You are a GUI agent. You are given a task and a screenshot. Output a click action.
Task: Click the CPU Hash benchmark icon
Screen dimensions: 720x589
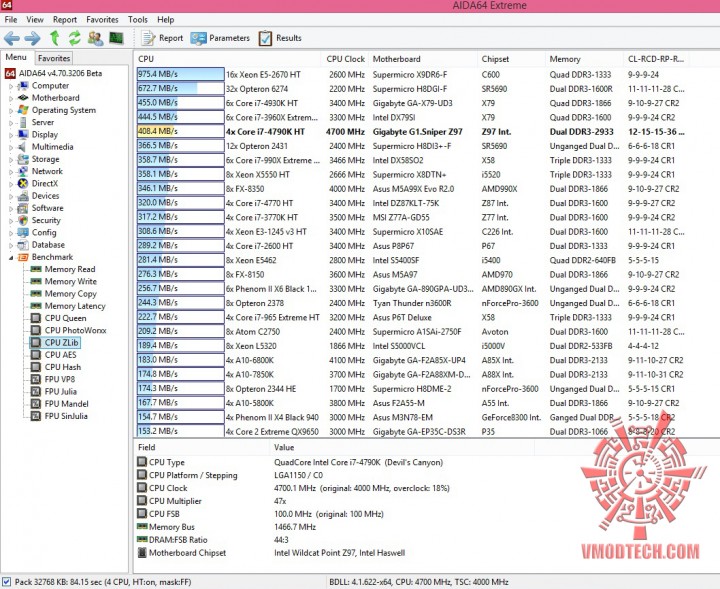(x=36, y=367)
